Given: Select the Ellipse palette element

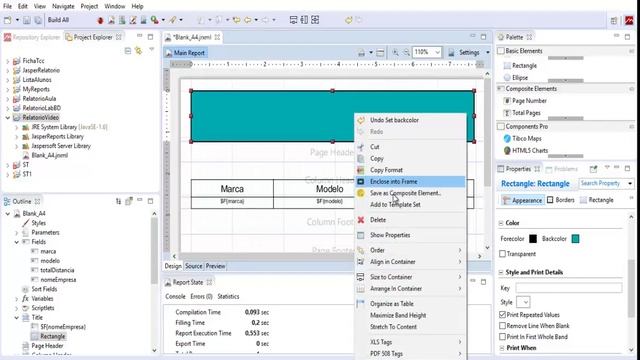Looking at the screenshot, I should pos(516,78).
